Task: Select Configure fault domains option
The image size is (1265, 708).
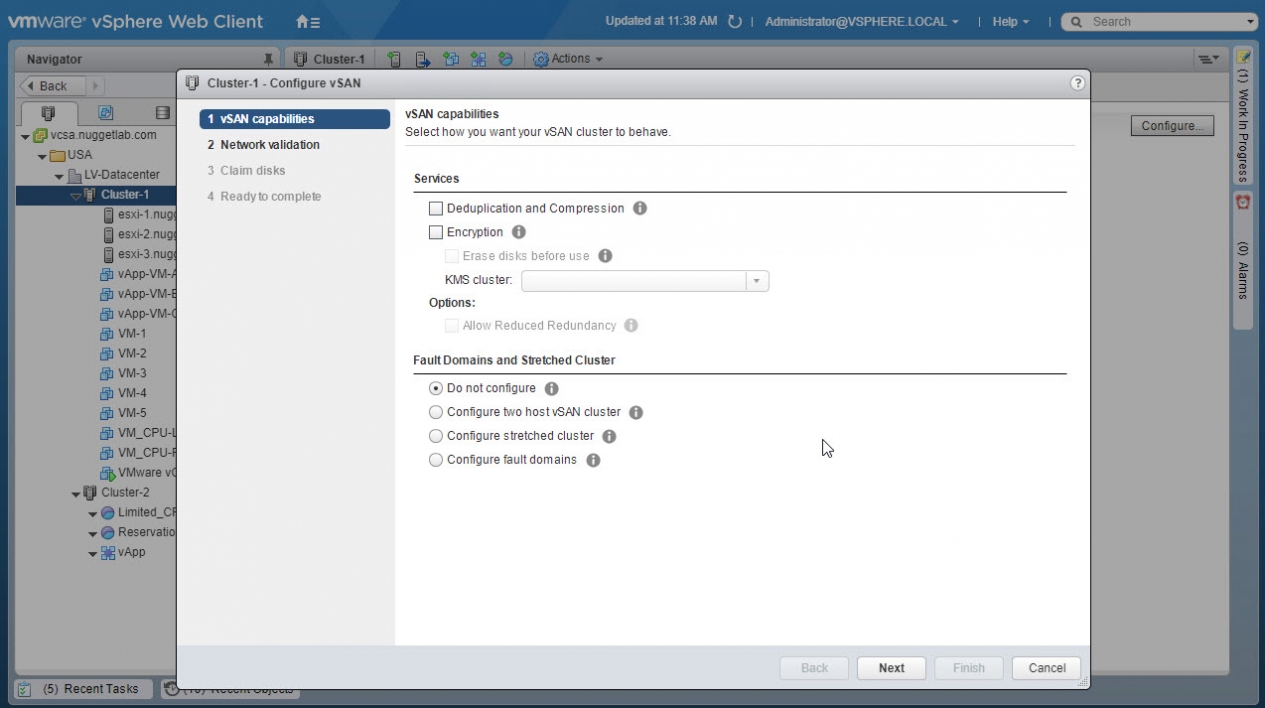Action: [436, 460]
